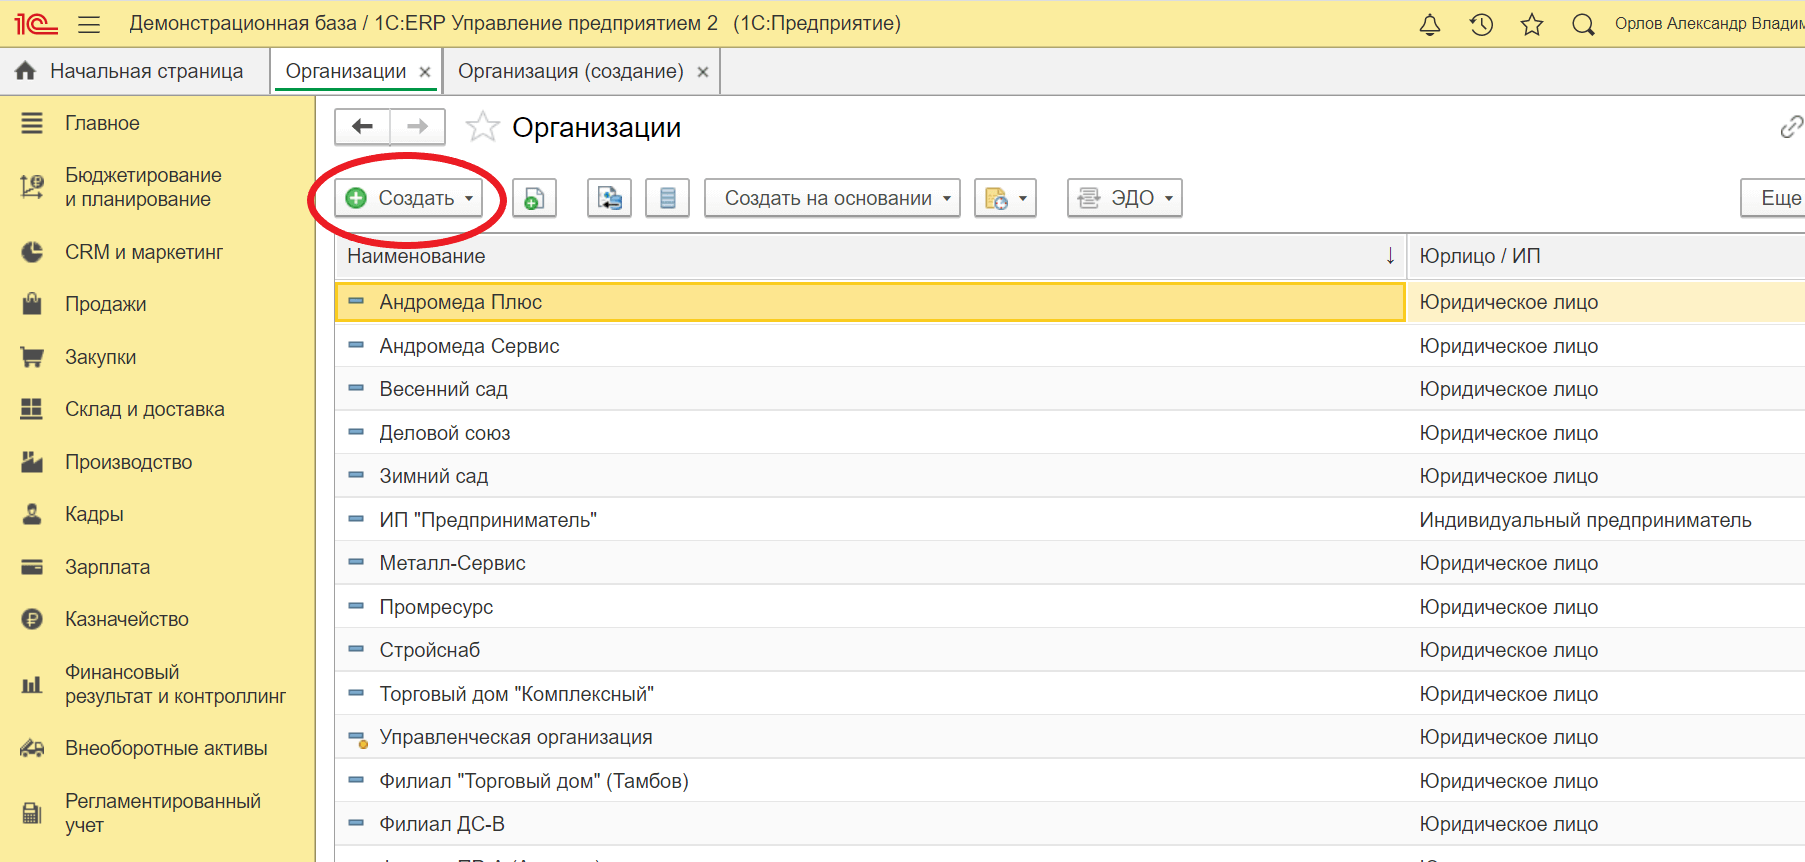Click the document exchange toolbar icon

[609, 198]
